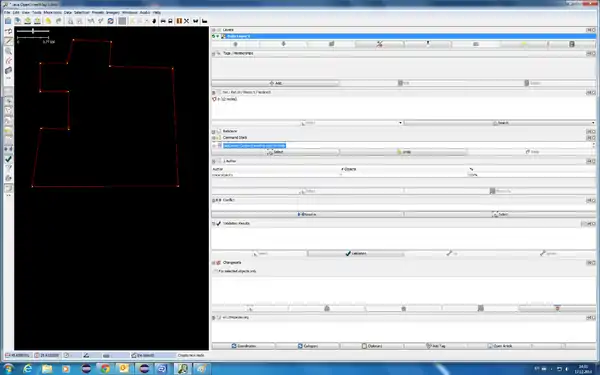This screenshot has height=375, width=600.
Task: Open the Search dropdown arrow in selection panel
Action: (593, 123)
